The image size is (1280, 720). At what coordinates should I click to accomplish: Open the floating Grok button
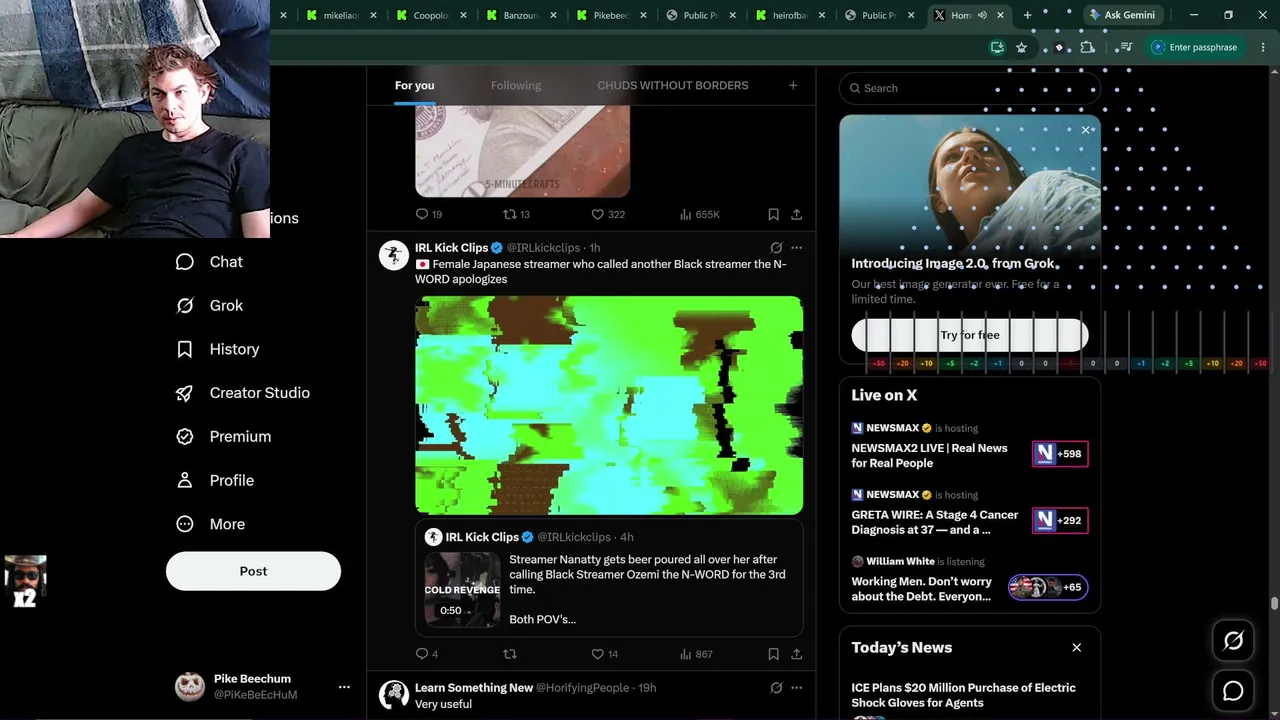1233,641
